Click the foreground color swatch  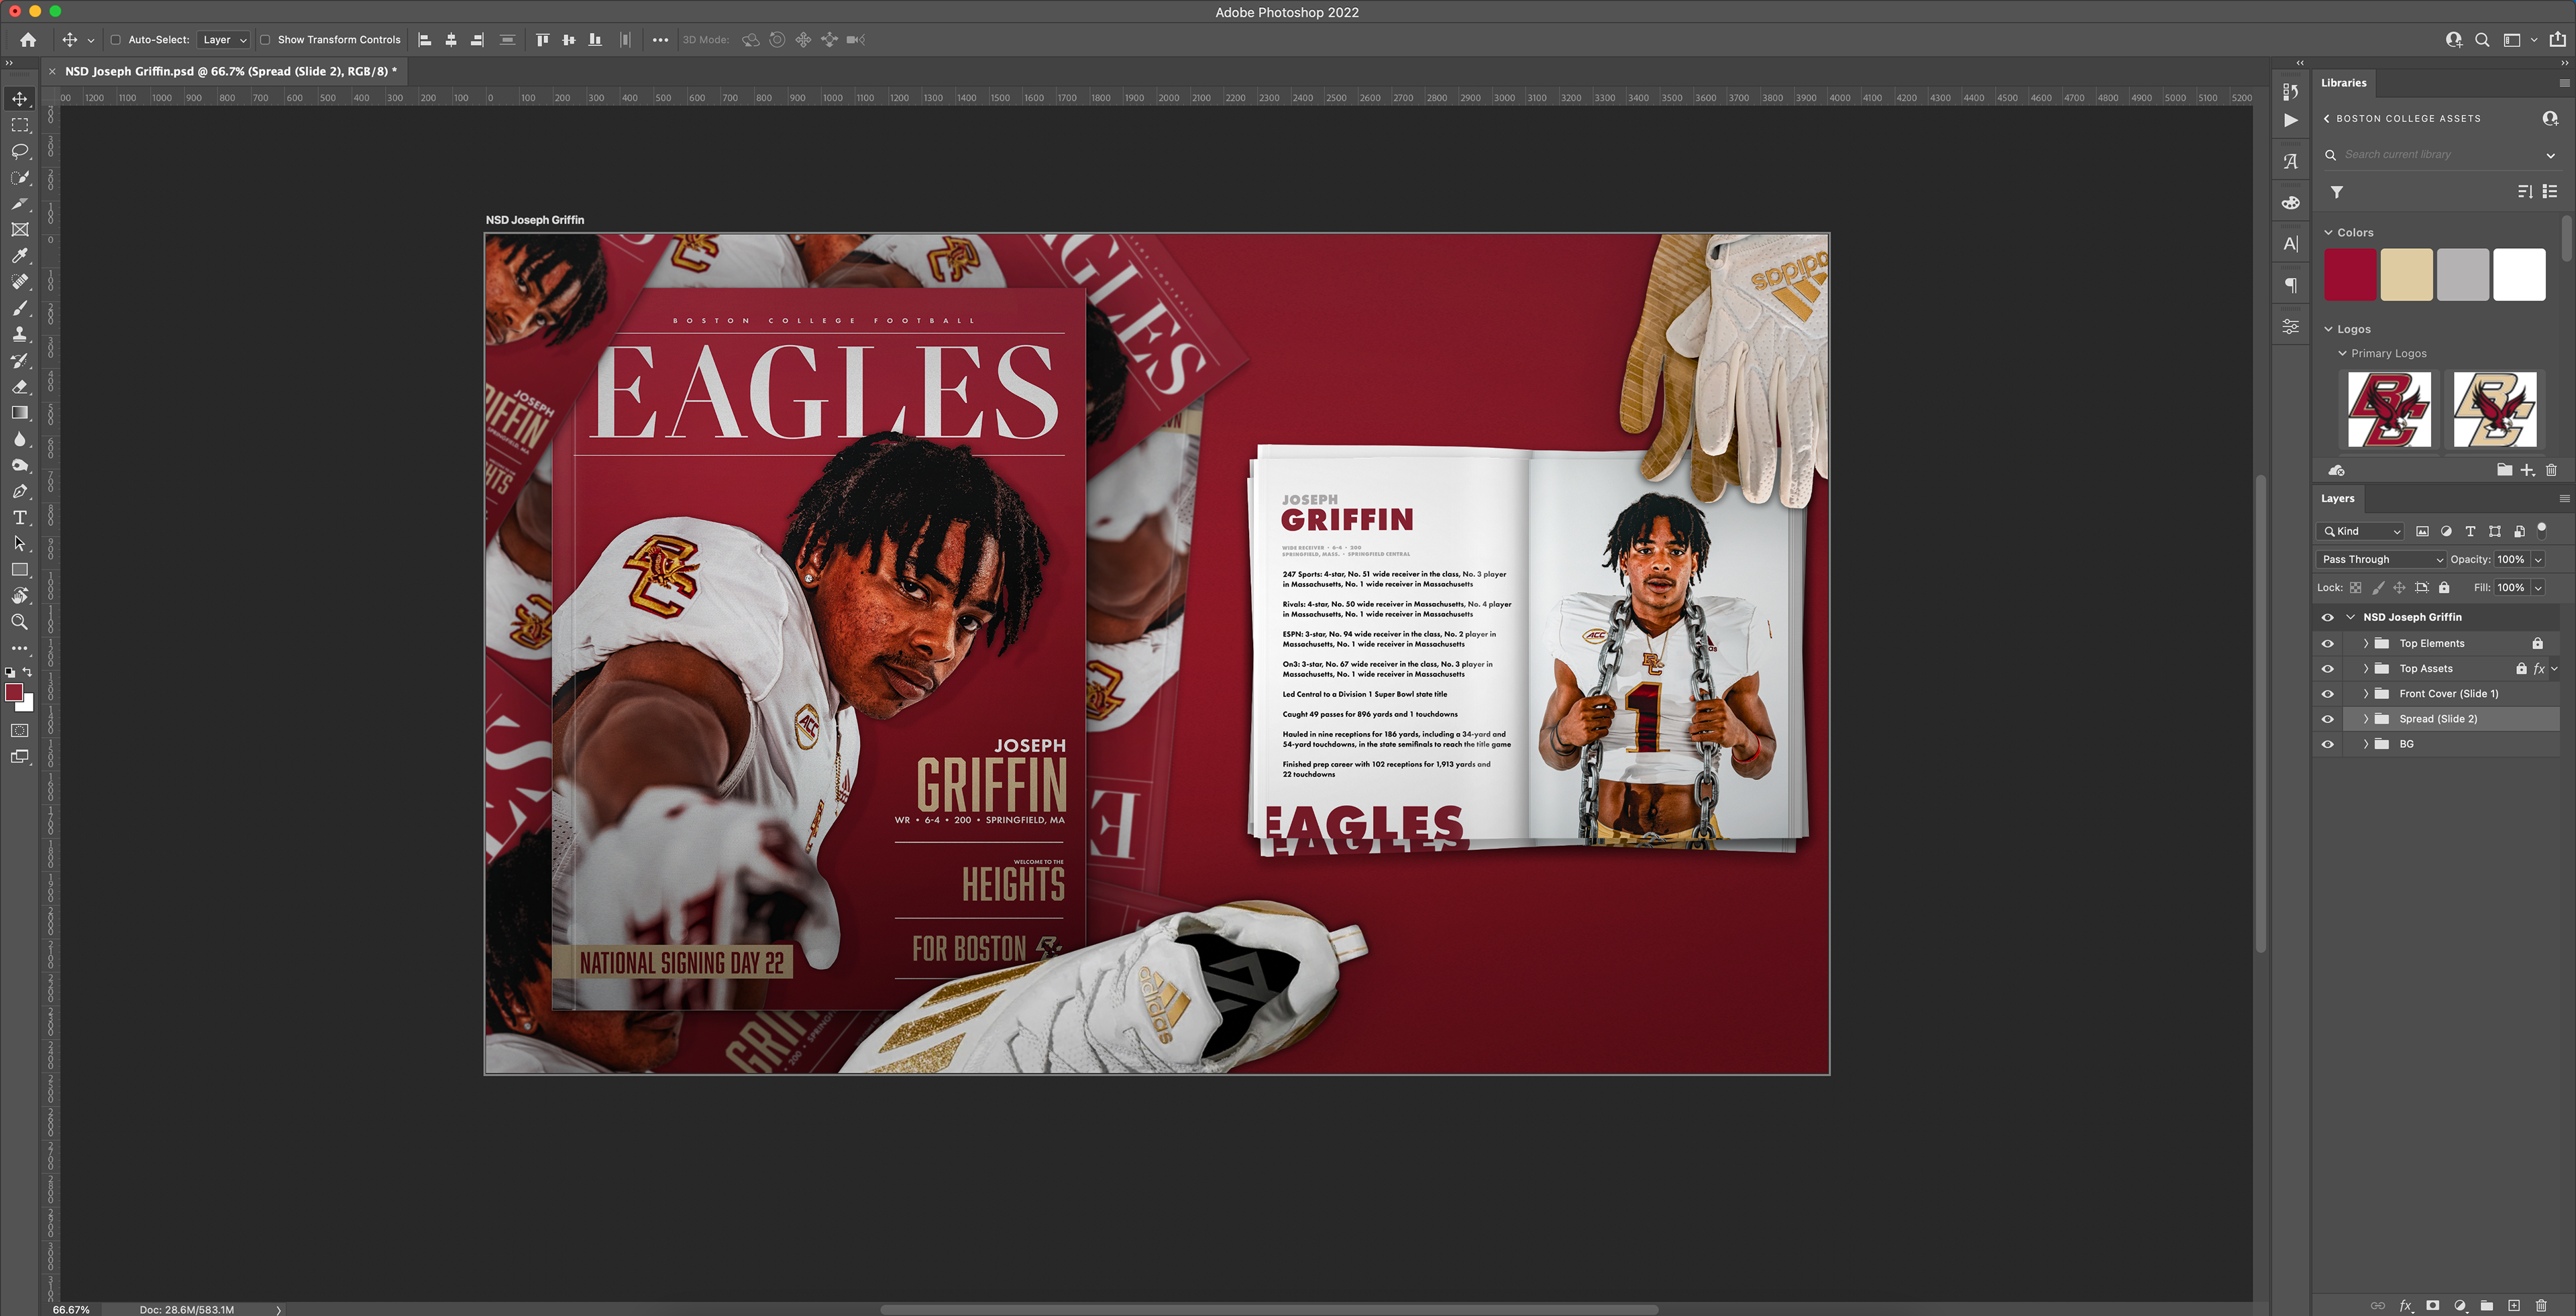(x=14, y=692)
